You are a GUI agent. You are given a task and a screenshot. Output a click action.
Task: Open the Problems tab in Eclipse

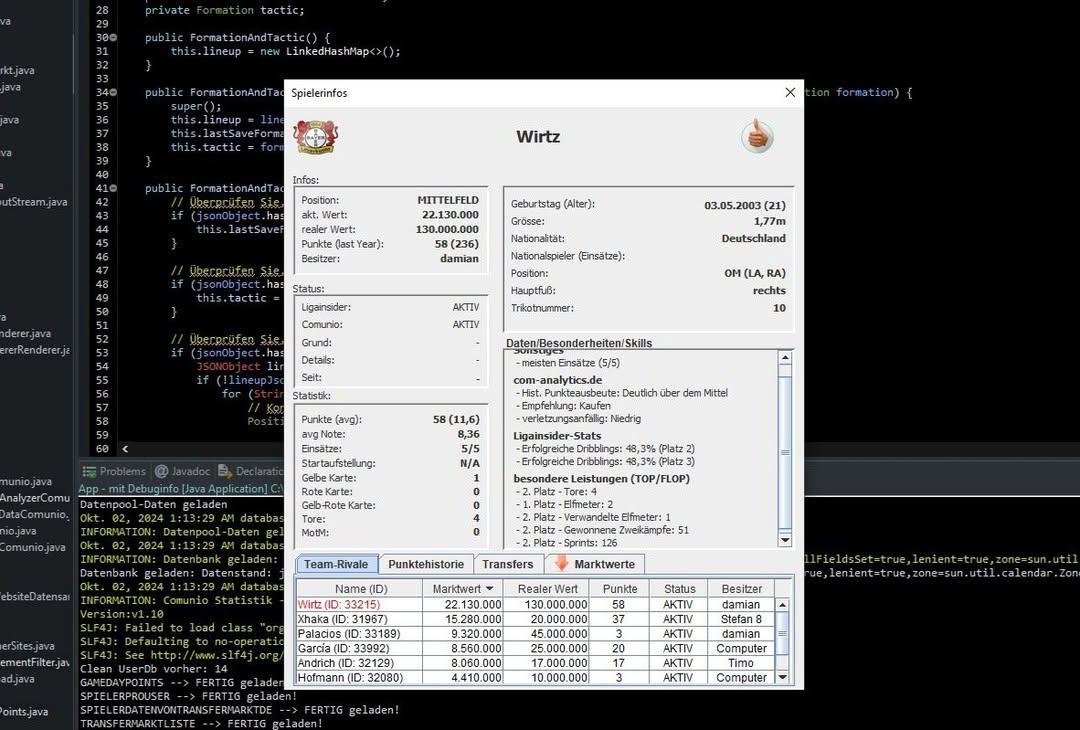(115, 471)
